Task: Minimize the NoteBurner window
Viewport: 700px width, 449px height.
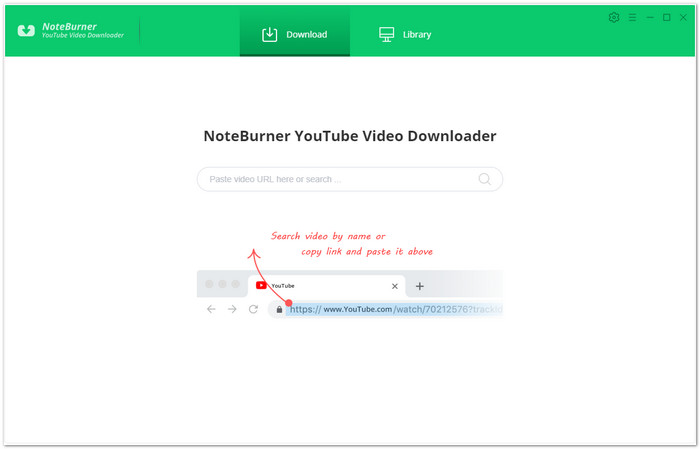Action: click(650, 17)
